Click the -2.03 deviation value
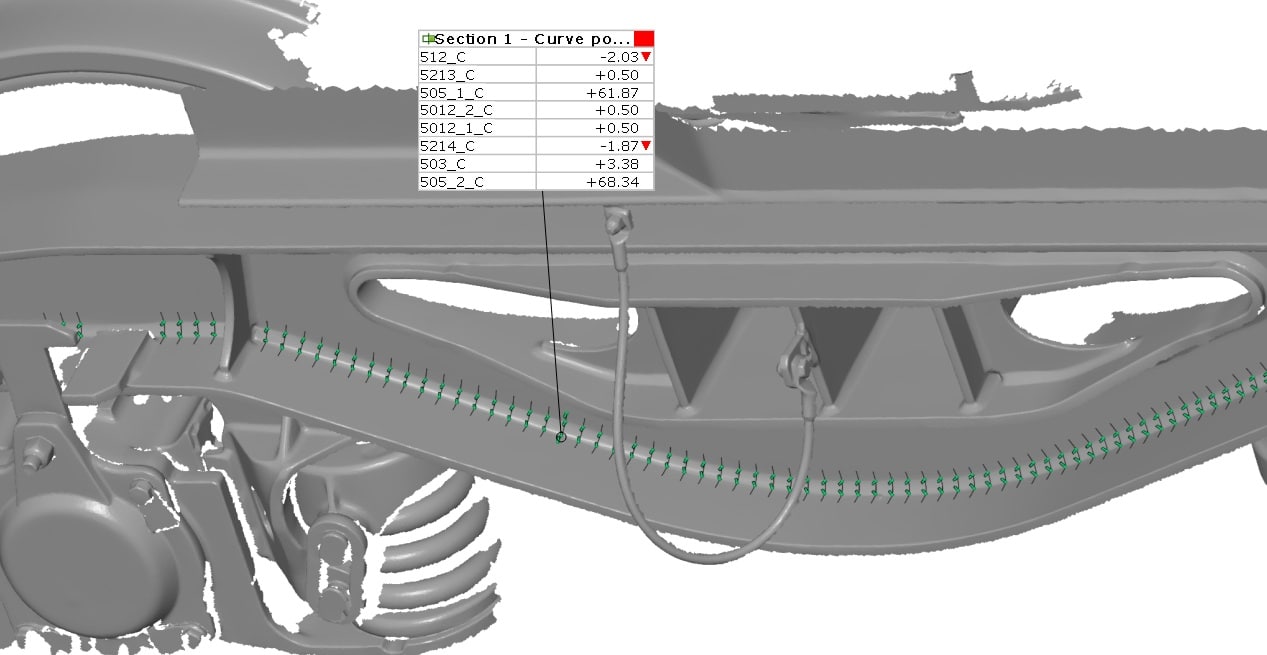 pos(617,57)
